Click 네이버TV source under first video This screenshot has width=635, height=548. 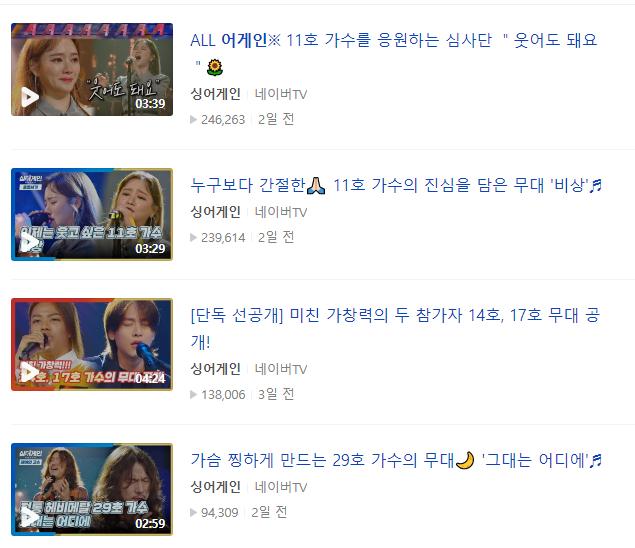pyautogui.click(x=281, y=94)
